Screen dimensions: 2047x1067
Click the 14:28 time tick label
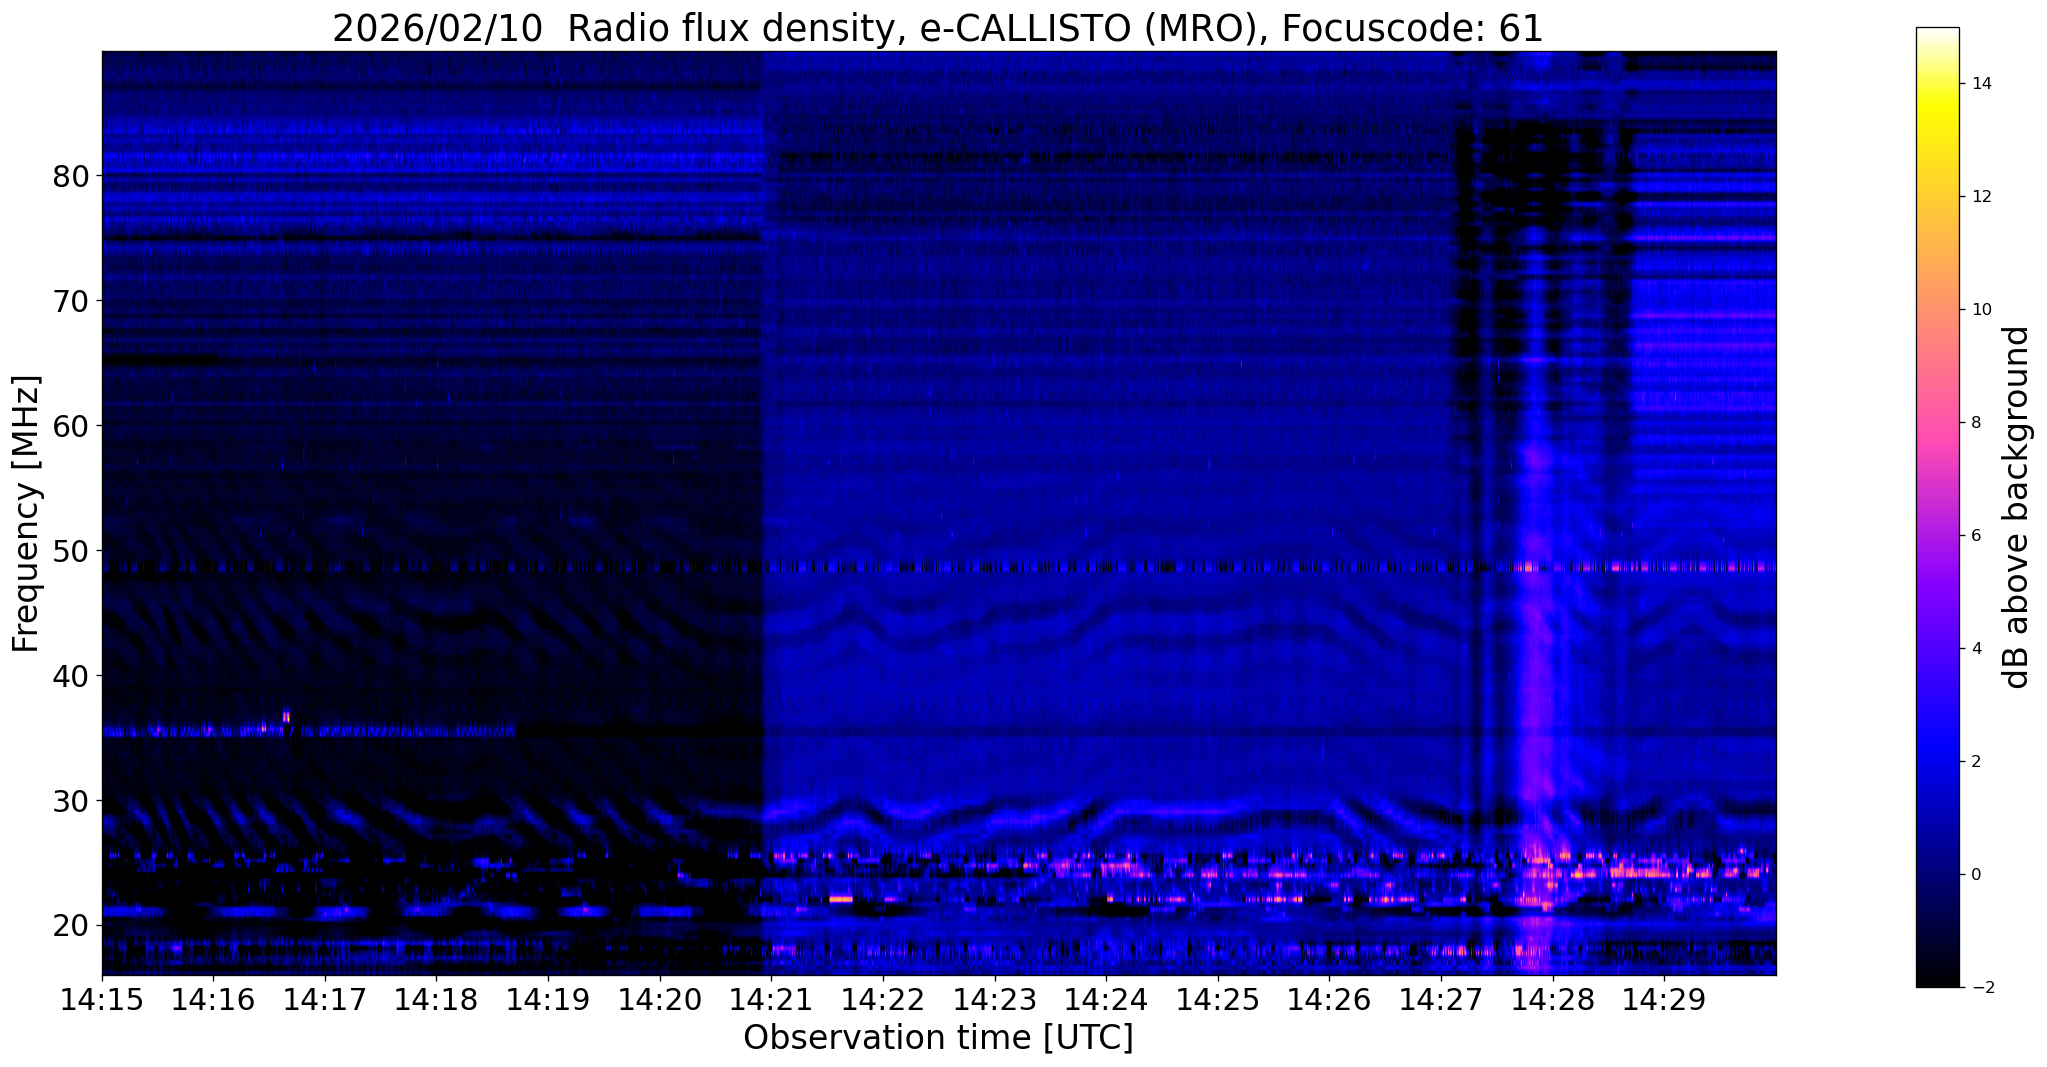[1552, 999]
